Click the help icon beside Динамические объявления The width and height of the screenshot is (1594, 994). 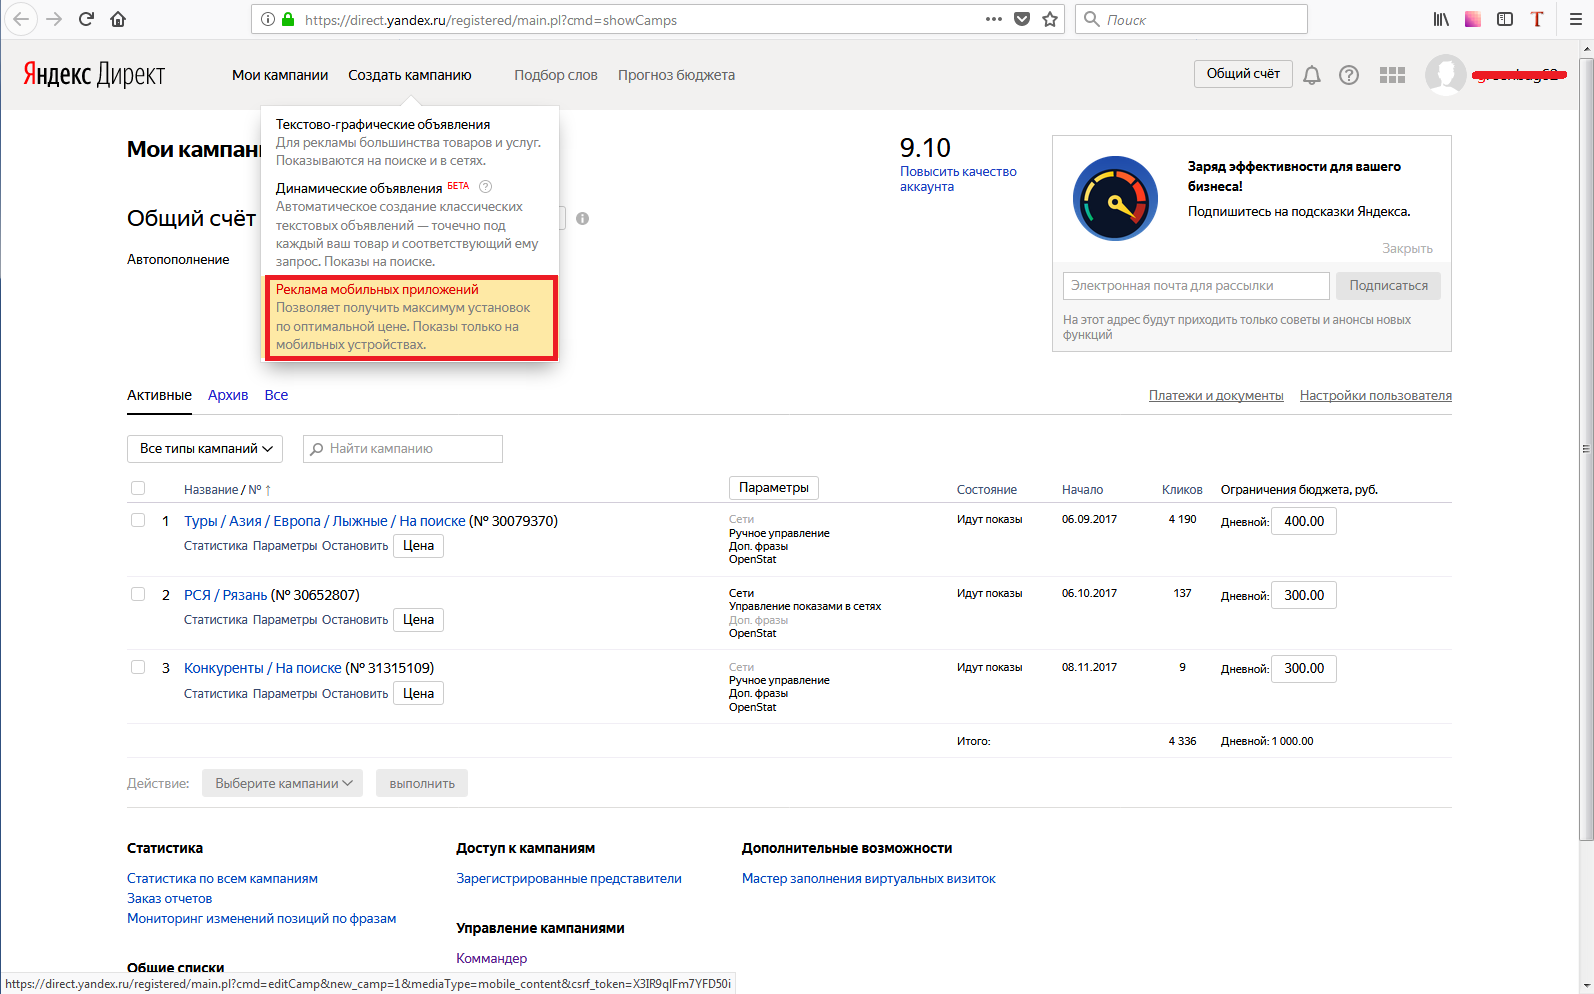(x=485, y=187)
